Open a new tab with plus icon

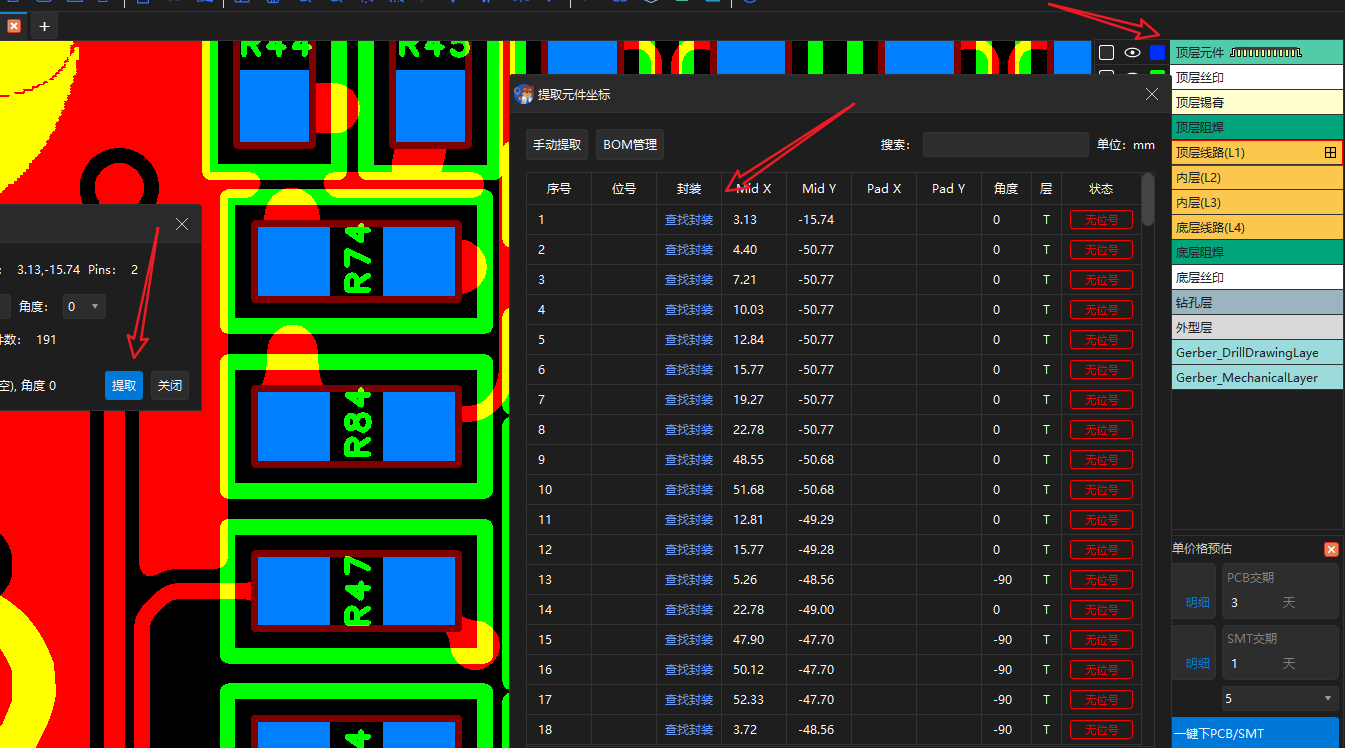pos(44,26)
